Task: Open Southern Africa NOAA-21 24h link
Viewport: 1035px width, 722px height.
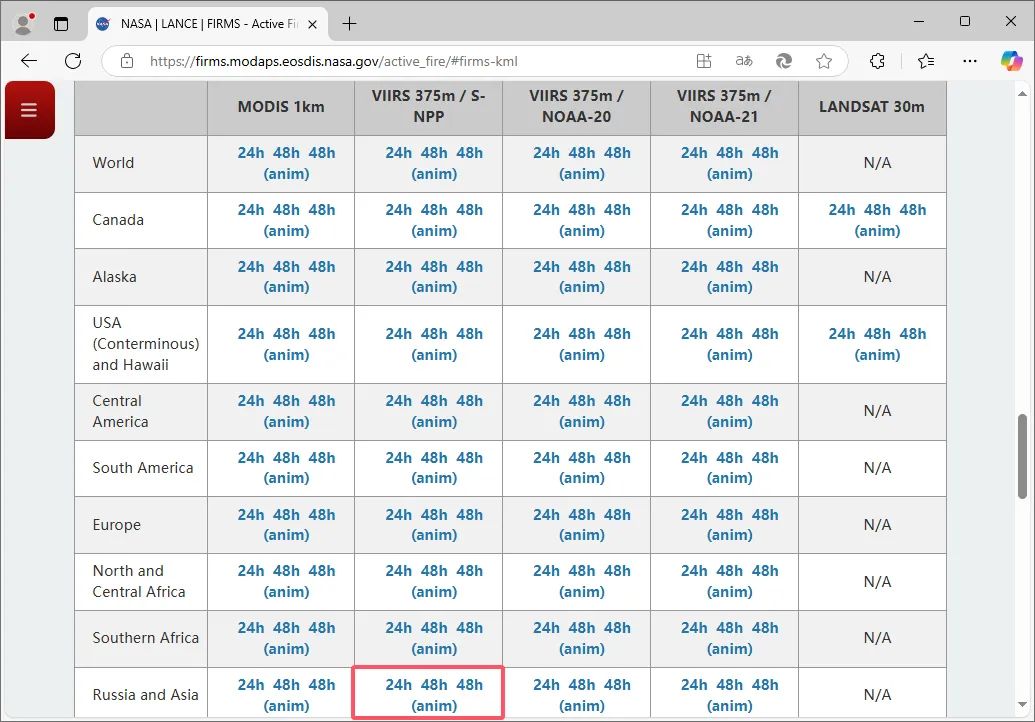Action: click(694, 628)
